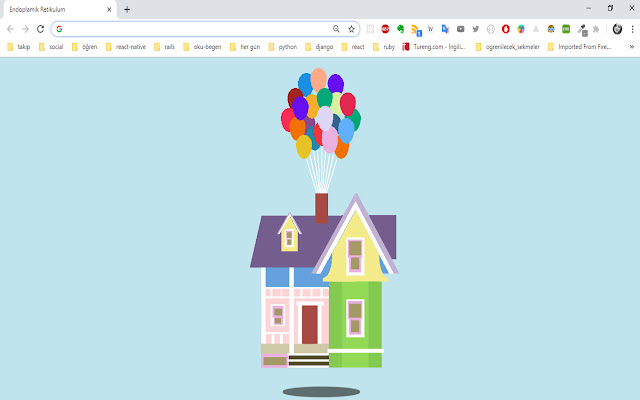
Task: Click the Google G icon in address bar
Action: point(59,29)
